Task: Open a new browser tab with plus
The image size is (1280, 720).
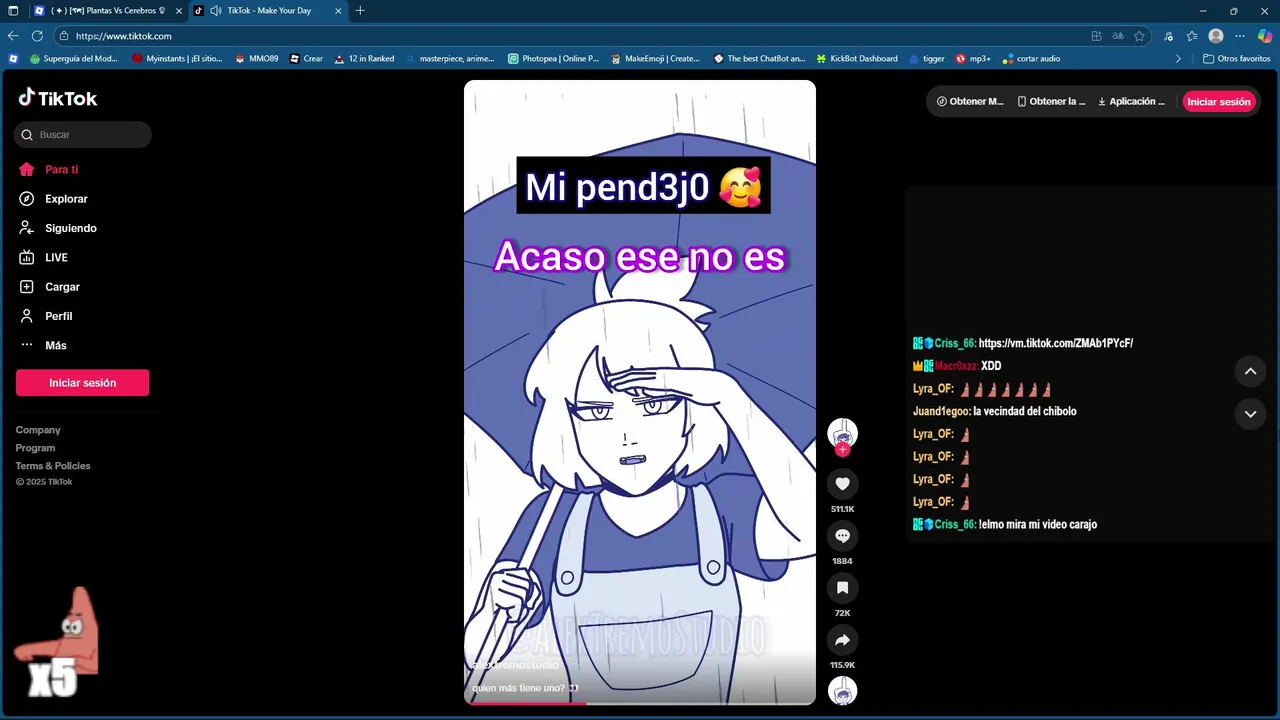Action: tap(360, 10)
